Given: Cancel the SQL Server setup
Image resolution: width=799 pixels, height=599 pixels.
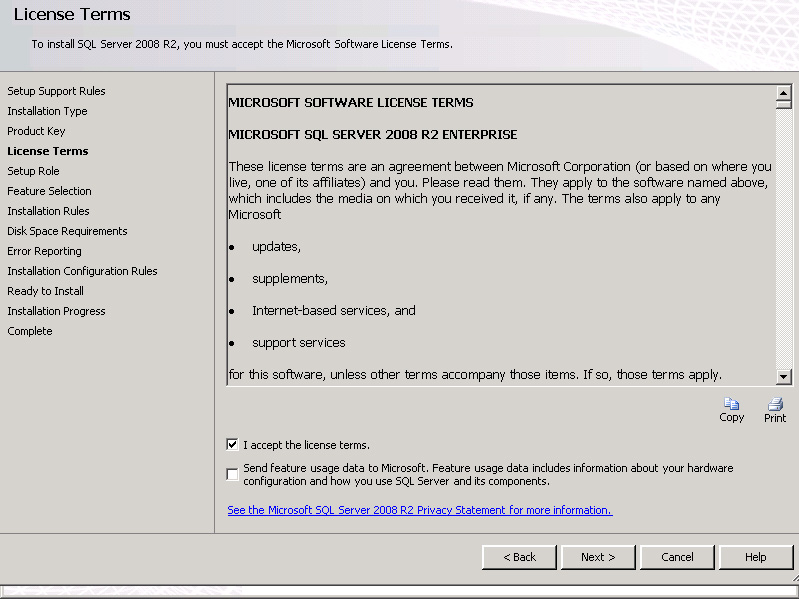Looking at the screenshot, I should tap(677, 557).
